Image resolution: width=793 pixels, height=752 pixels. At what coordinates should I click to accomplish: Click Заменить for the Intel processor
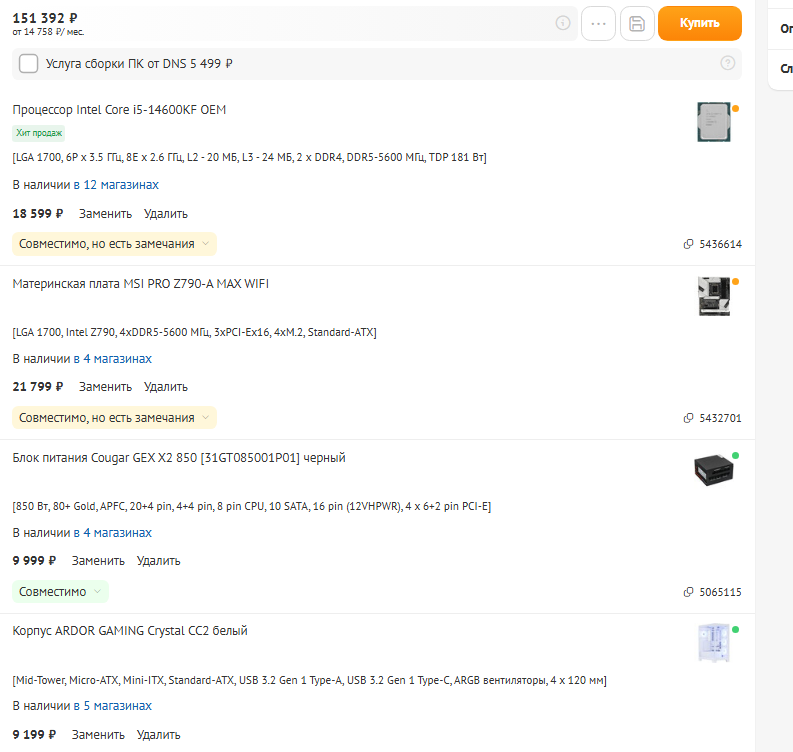click(x=105, y=214)
